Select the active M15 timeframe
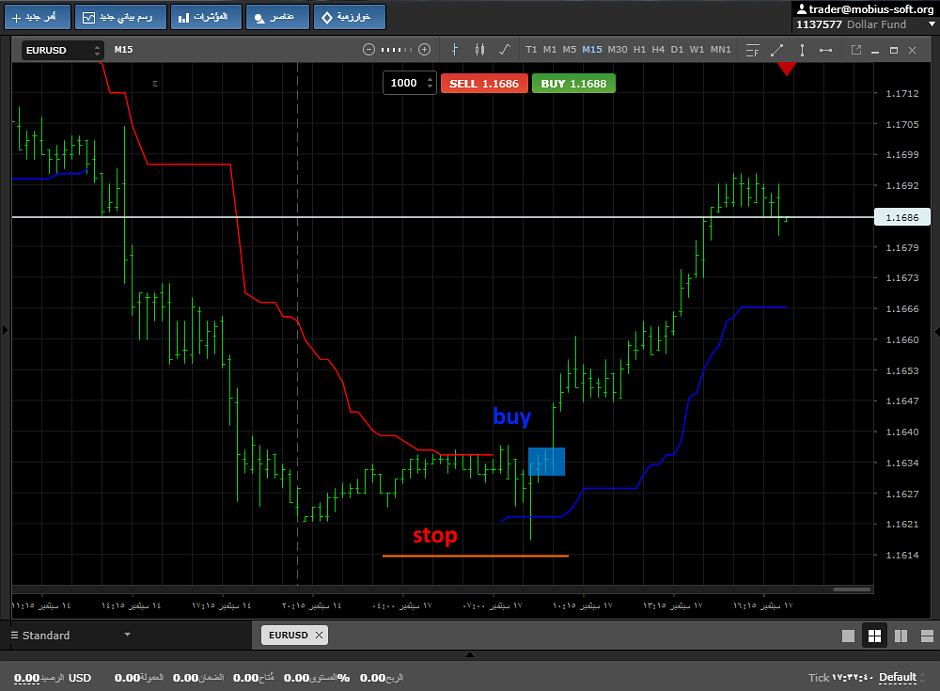940x691 pixels. coord(592,50)
